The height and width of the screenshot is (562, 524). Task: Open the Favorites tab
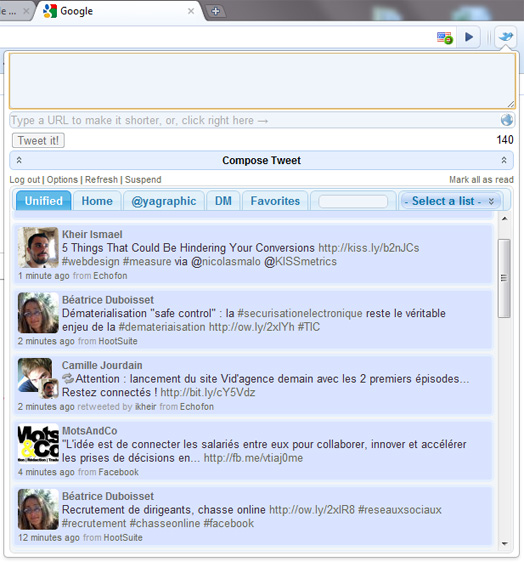pos(275,201)
